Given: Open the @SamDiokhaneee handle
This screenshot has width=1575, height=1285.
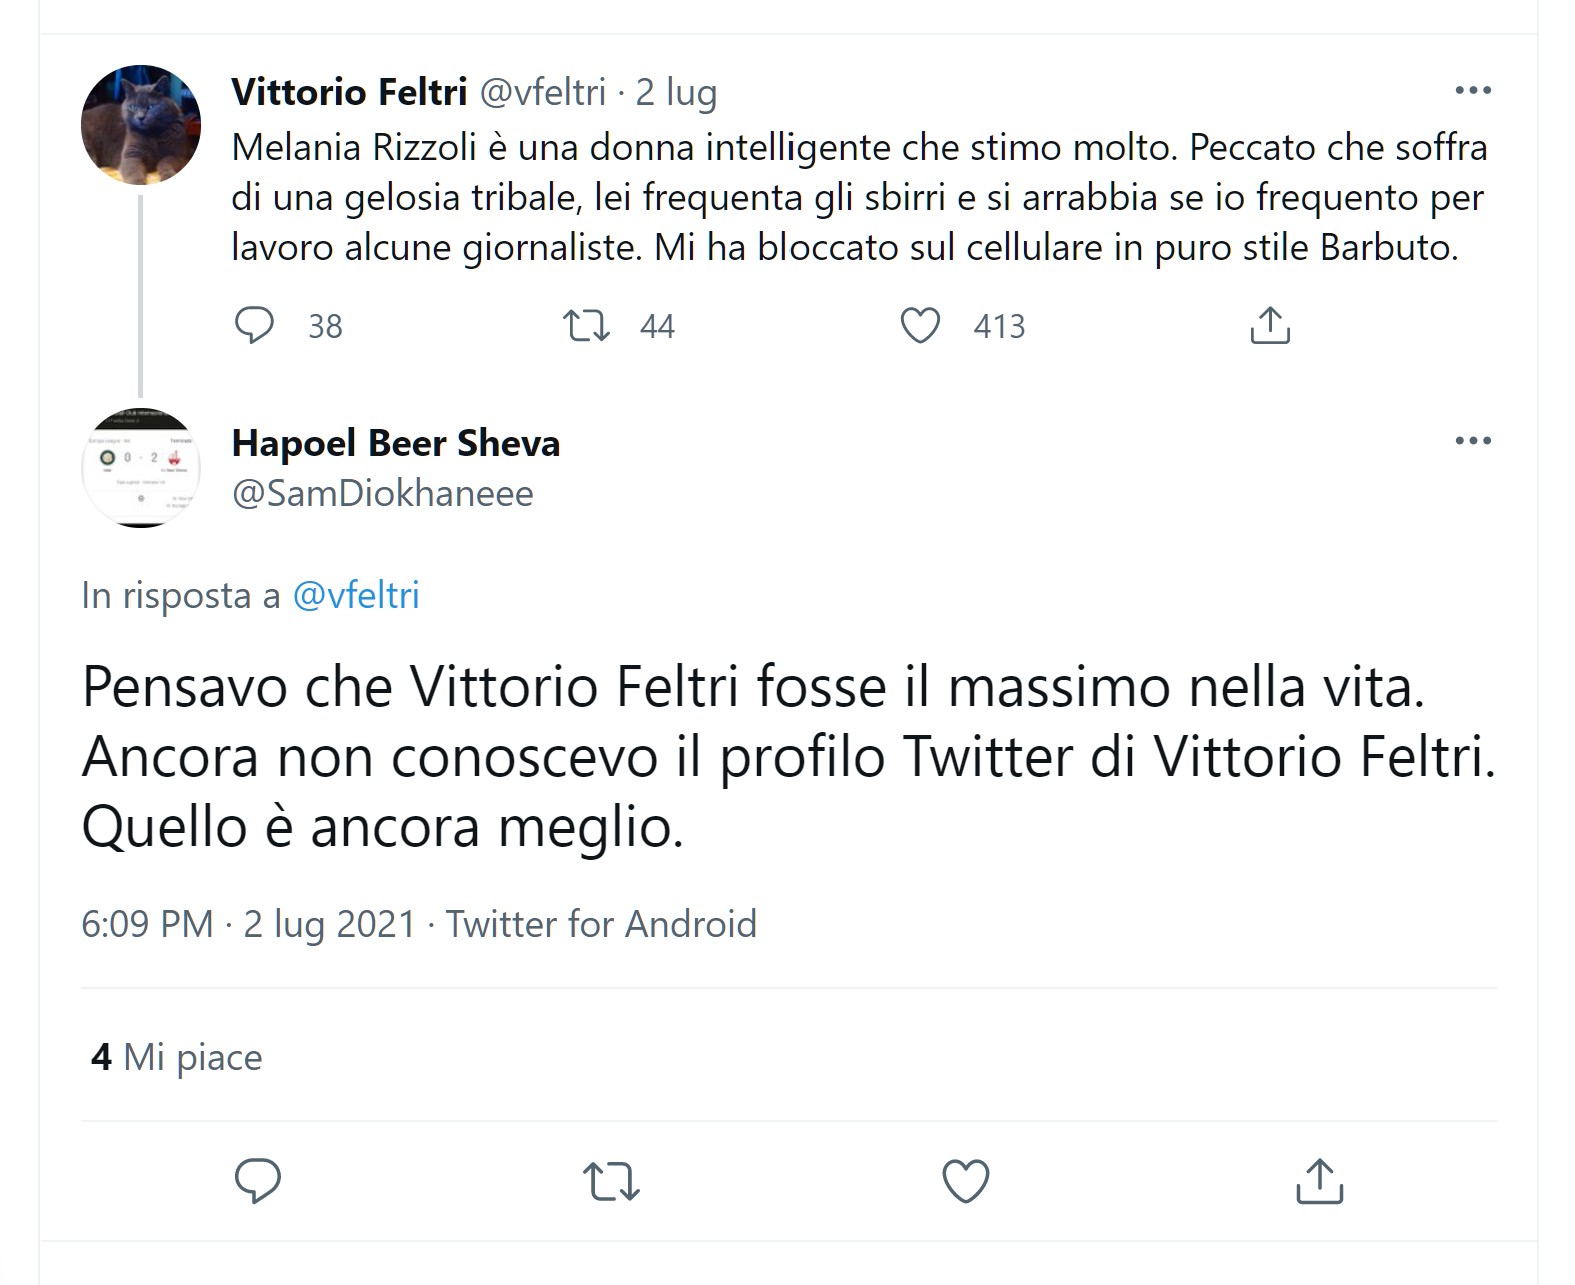Looking at the screenshot, I should tap(382, 494).
